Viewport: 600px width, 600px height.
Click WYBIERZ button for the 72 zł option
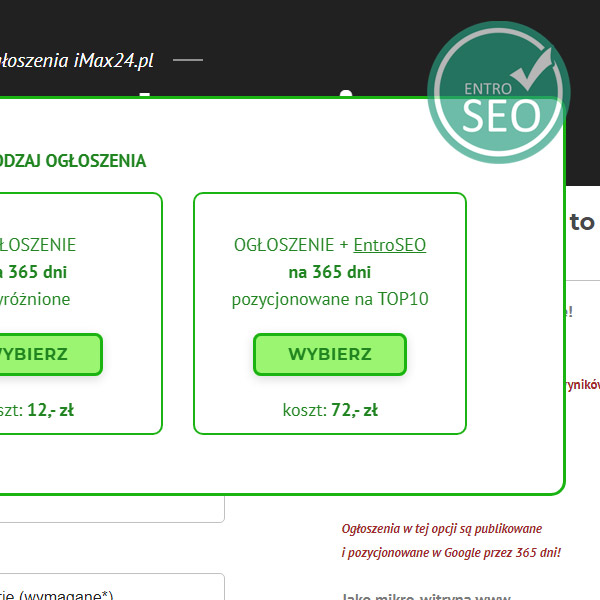329,354
